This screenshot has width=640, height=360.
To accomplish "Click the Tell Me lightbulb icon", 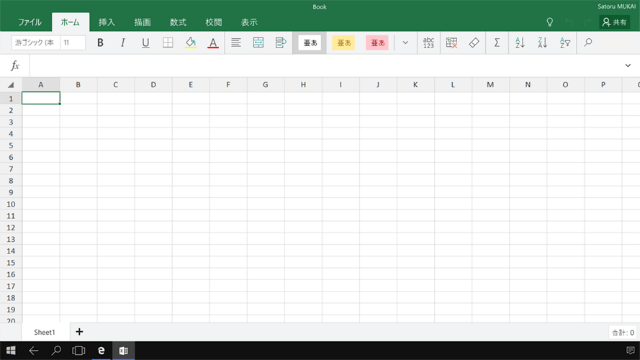I will (x=550, y=22).
